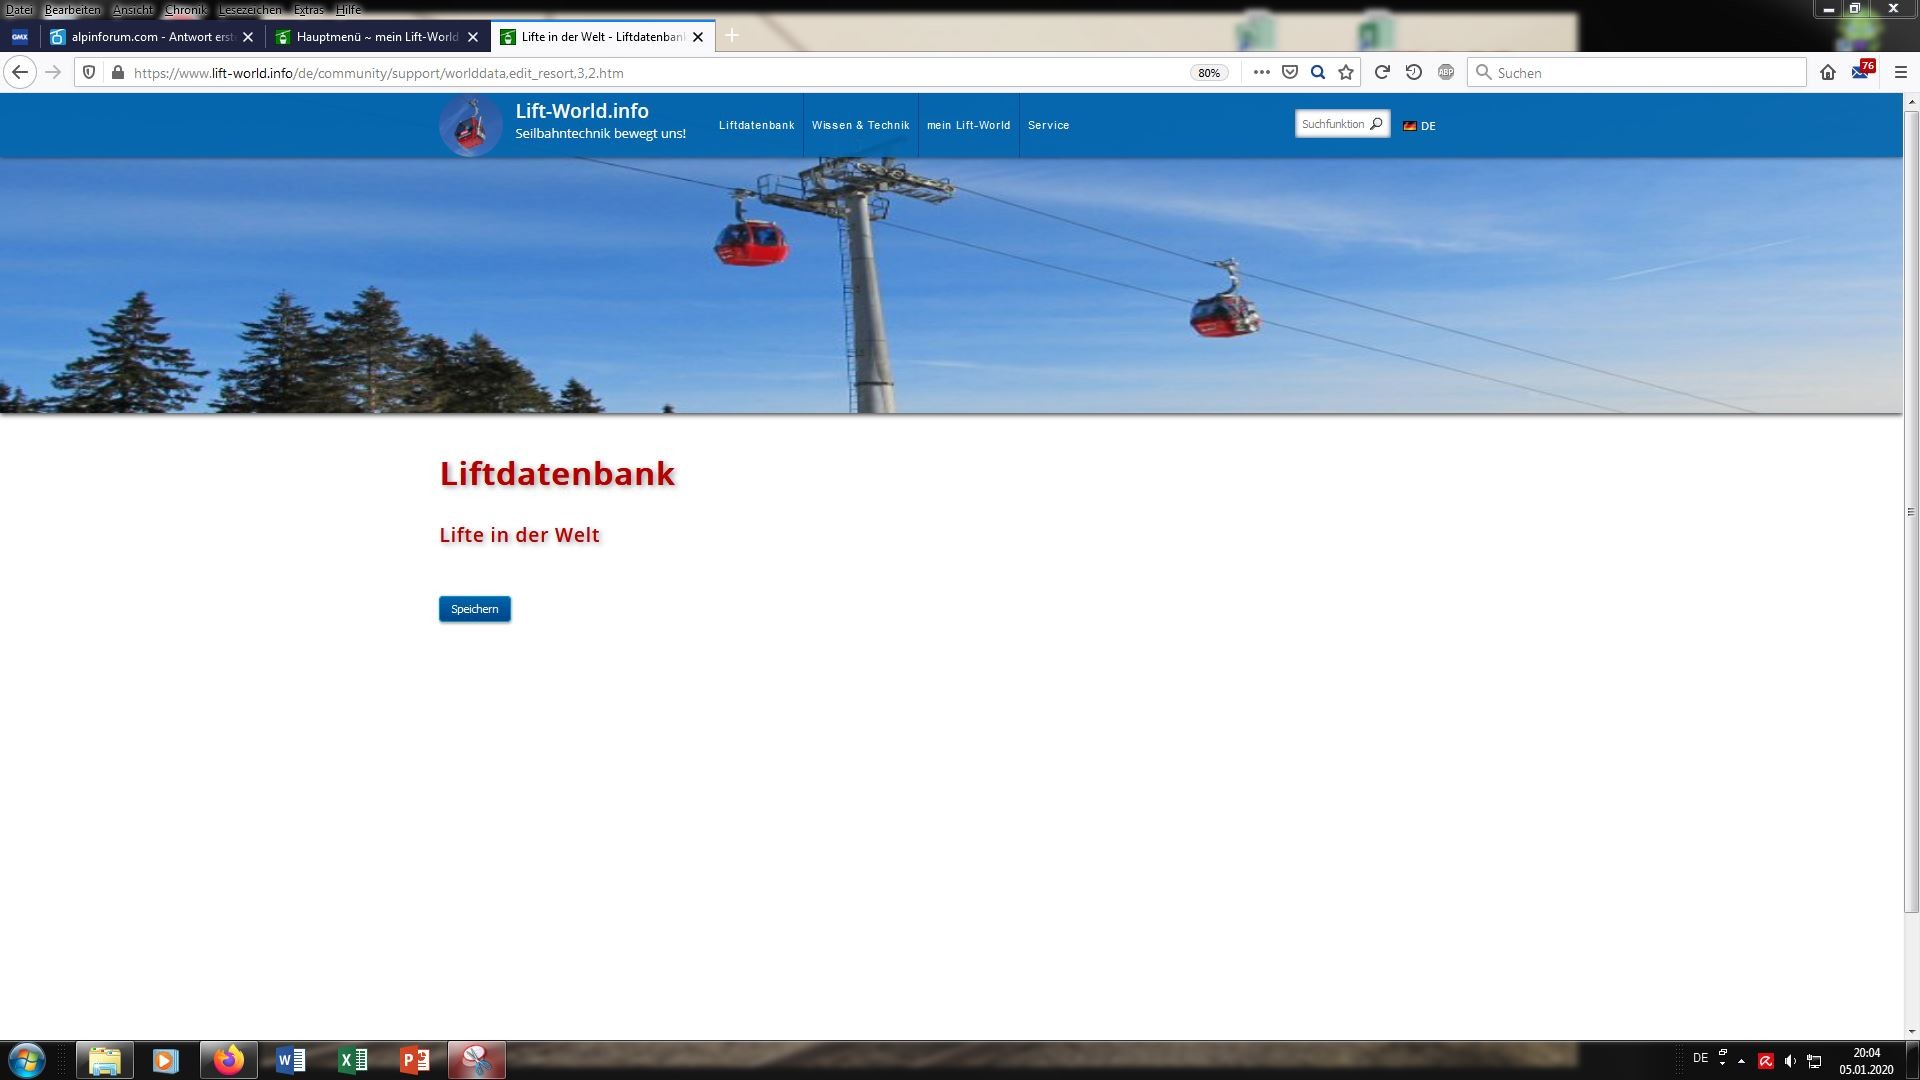Launch Excel from the taskbar

click(x=352, y=1060)
